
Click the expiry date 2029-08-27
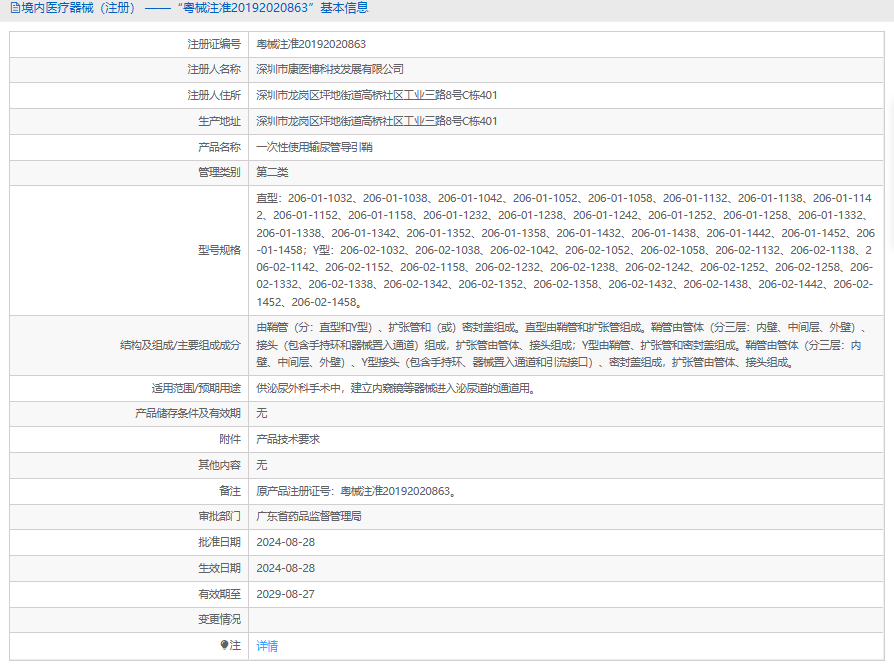click(285, 594)
